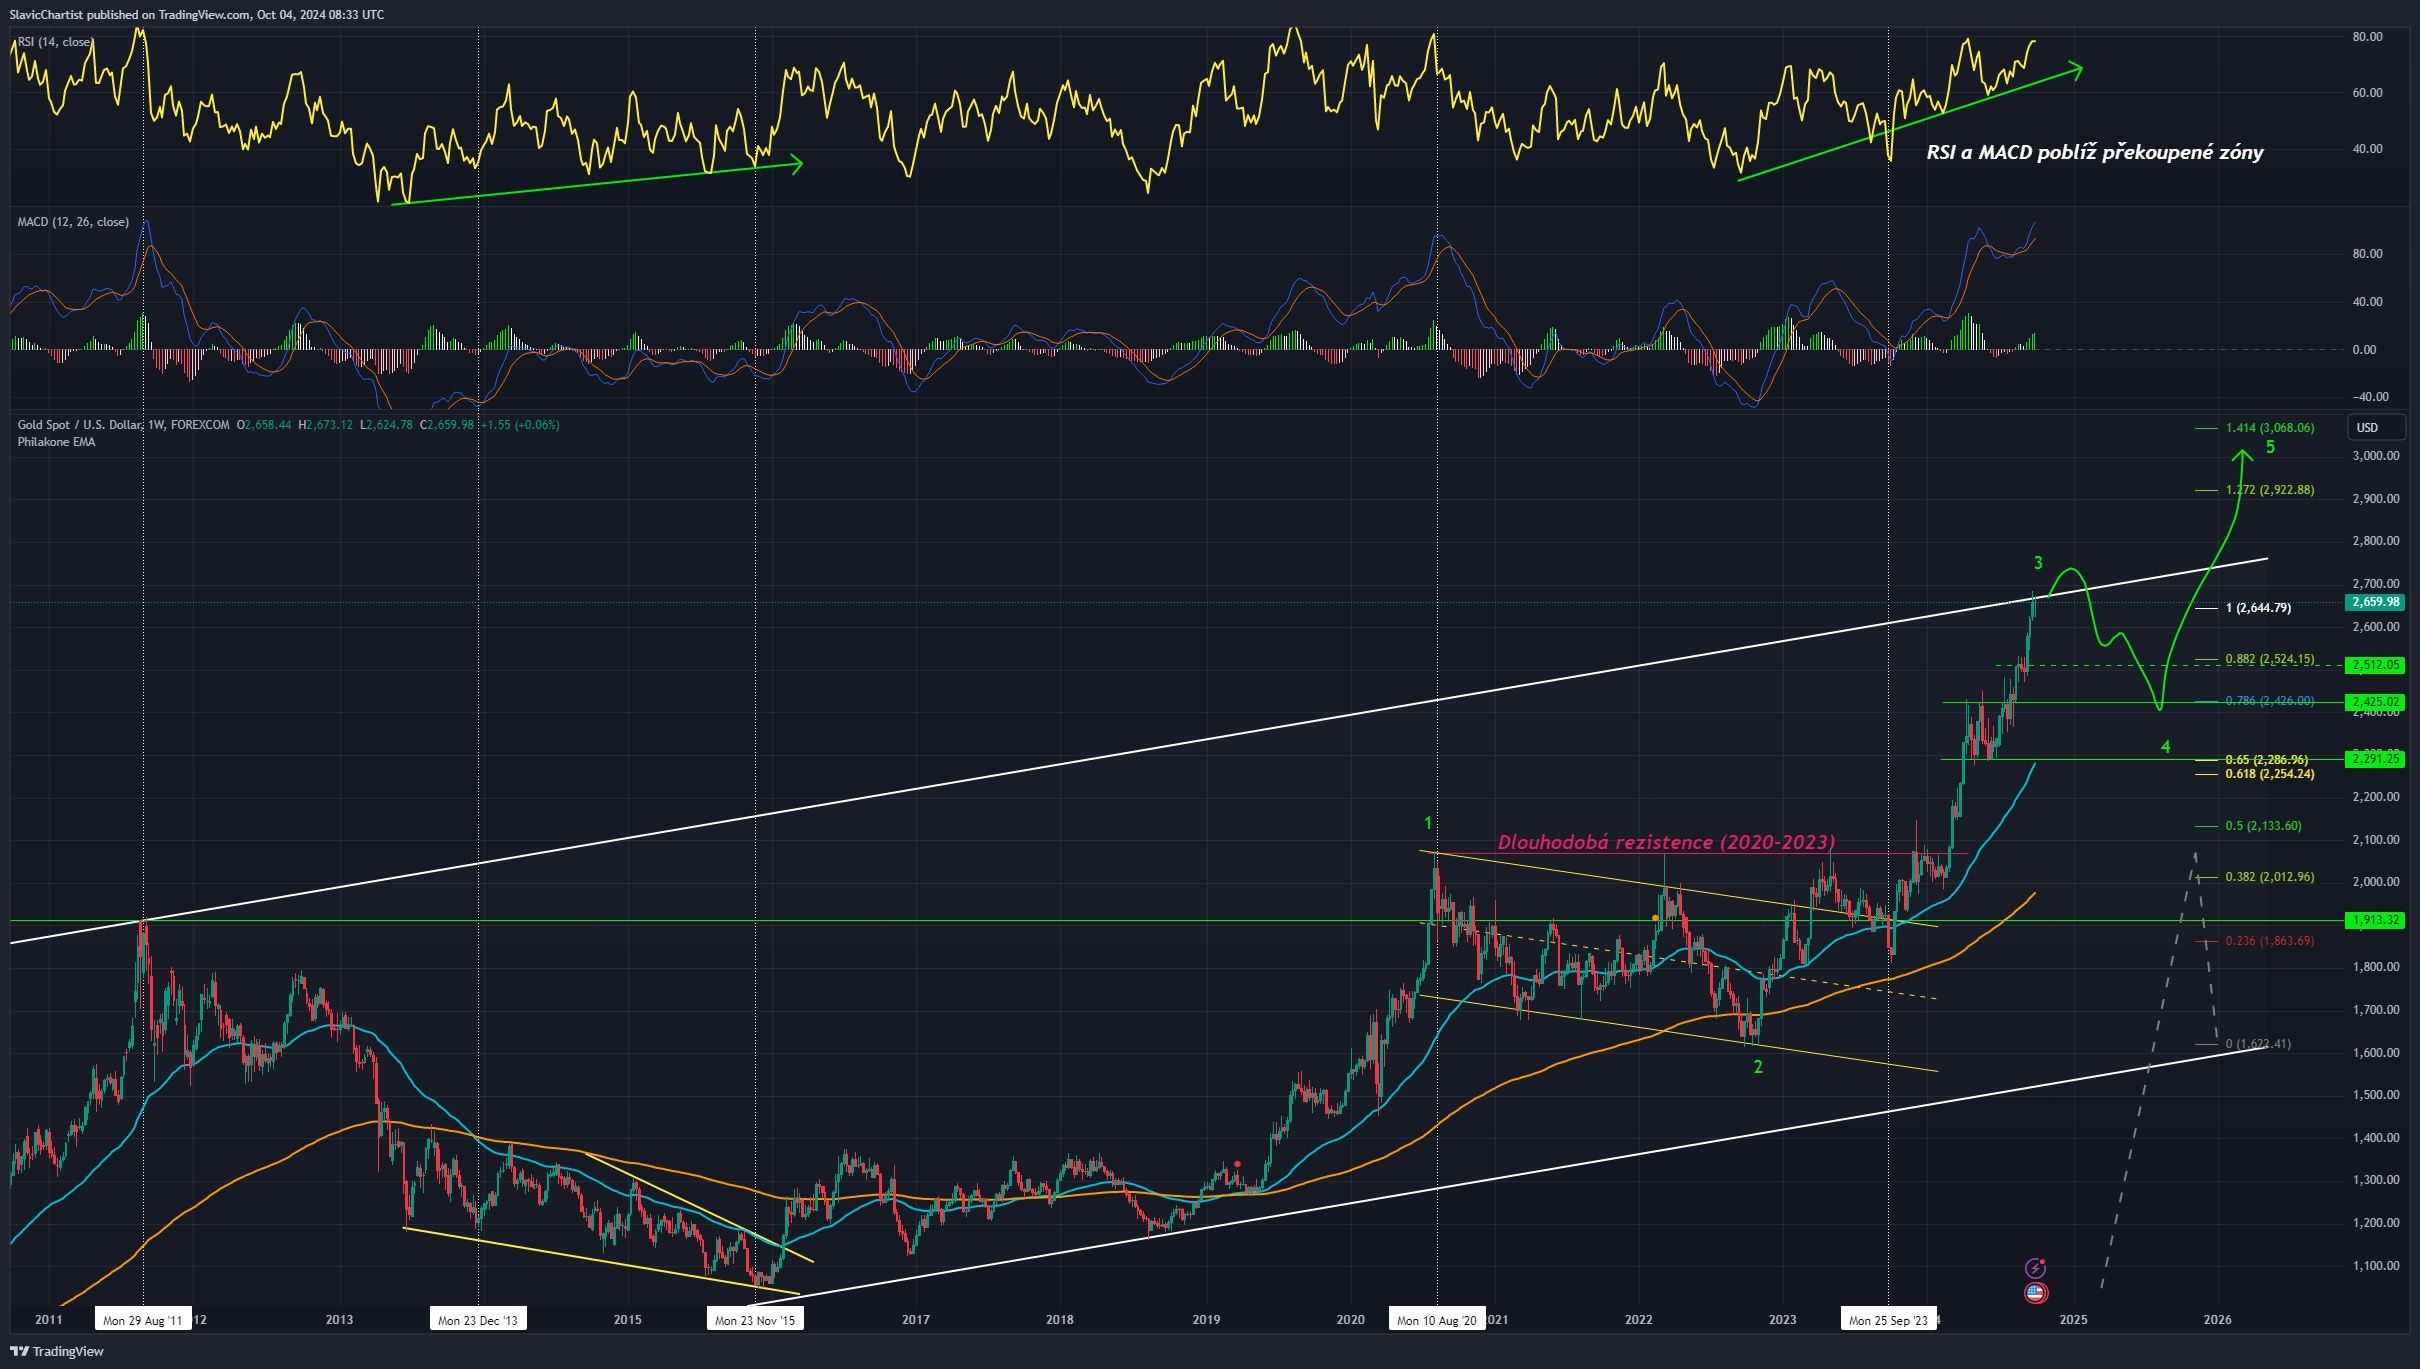This screenshot has height=1369, width=2420.
Task: Click the 'RSI a MACD poblíž překoupené zóny' note
Action: coord(2094,152)
